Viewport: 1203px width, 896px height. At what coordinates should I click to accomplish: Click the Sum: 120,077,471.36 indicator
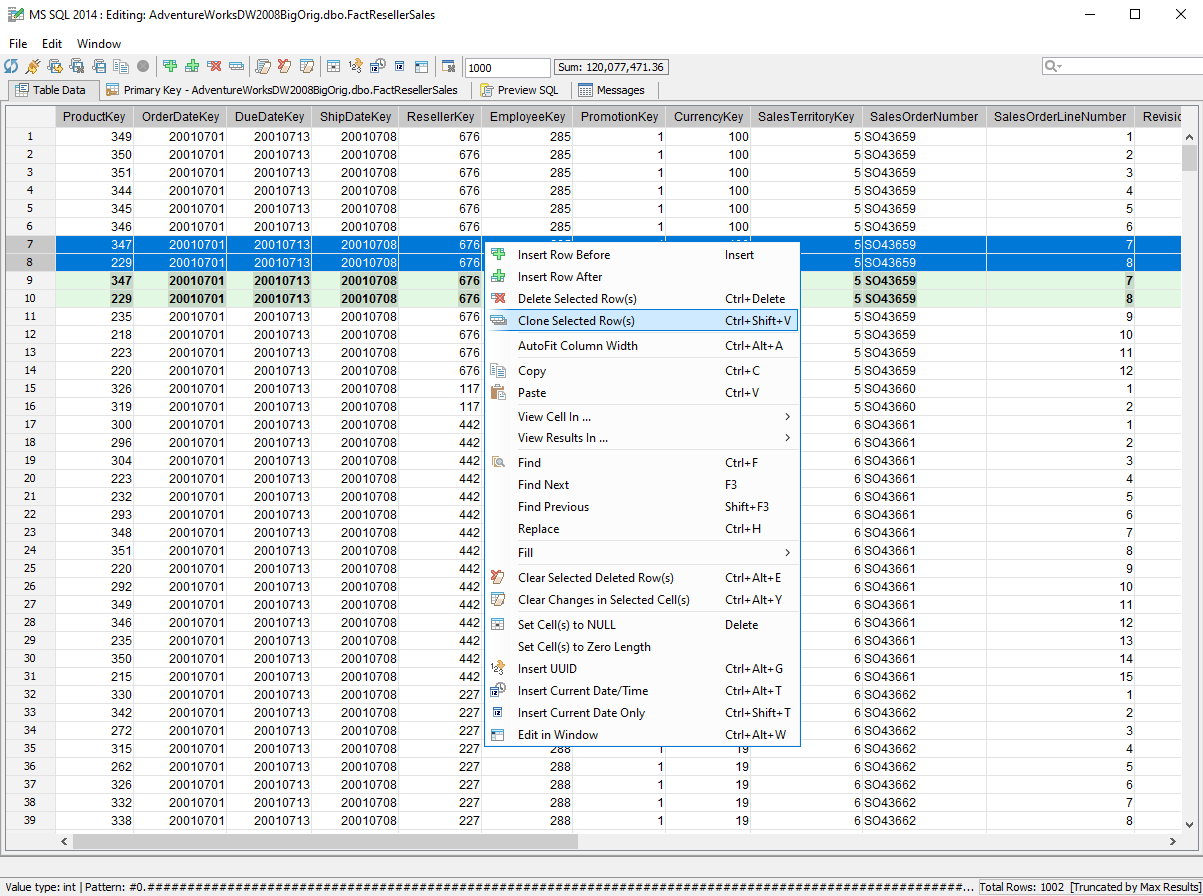tap(611, 67)
